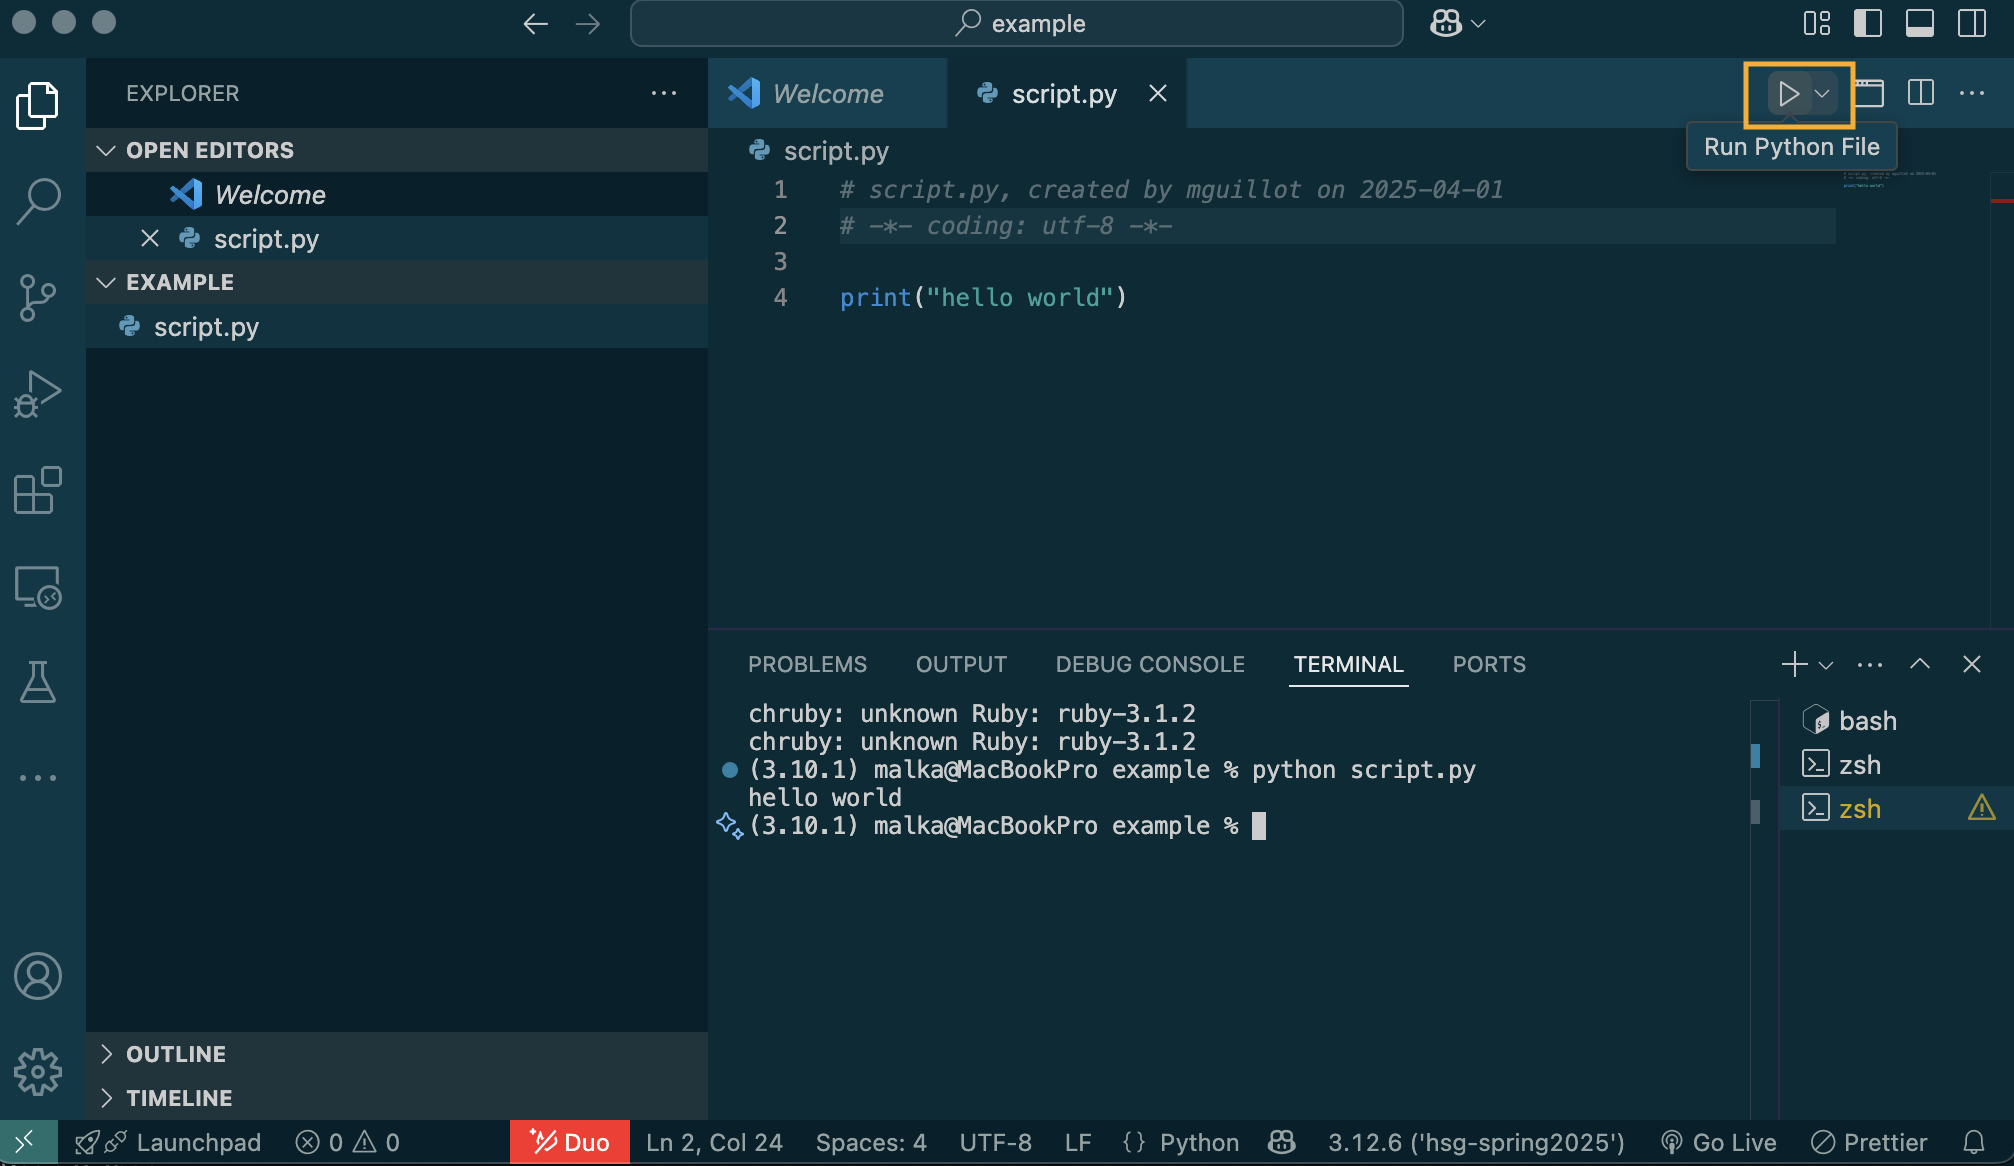Open the run button dropdown arrow
The image size is (2014, 1166).
click(x=1822, y=94)
